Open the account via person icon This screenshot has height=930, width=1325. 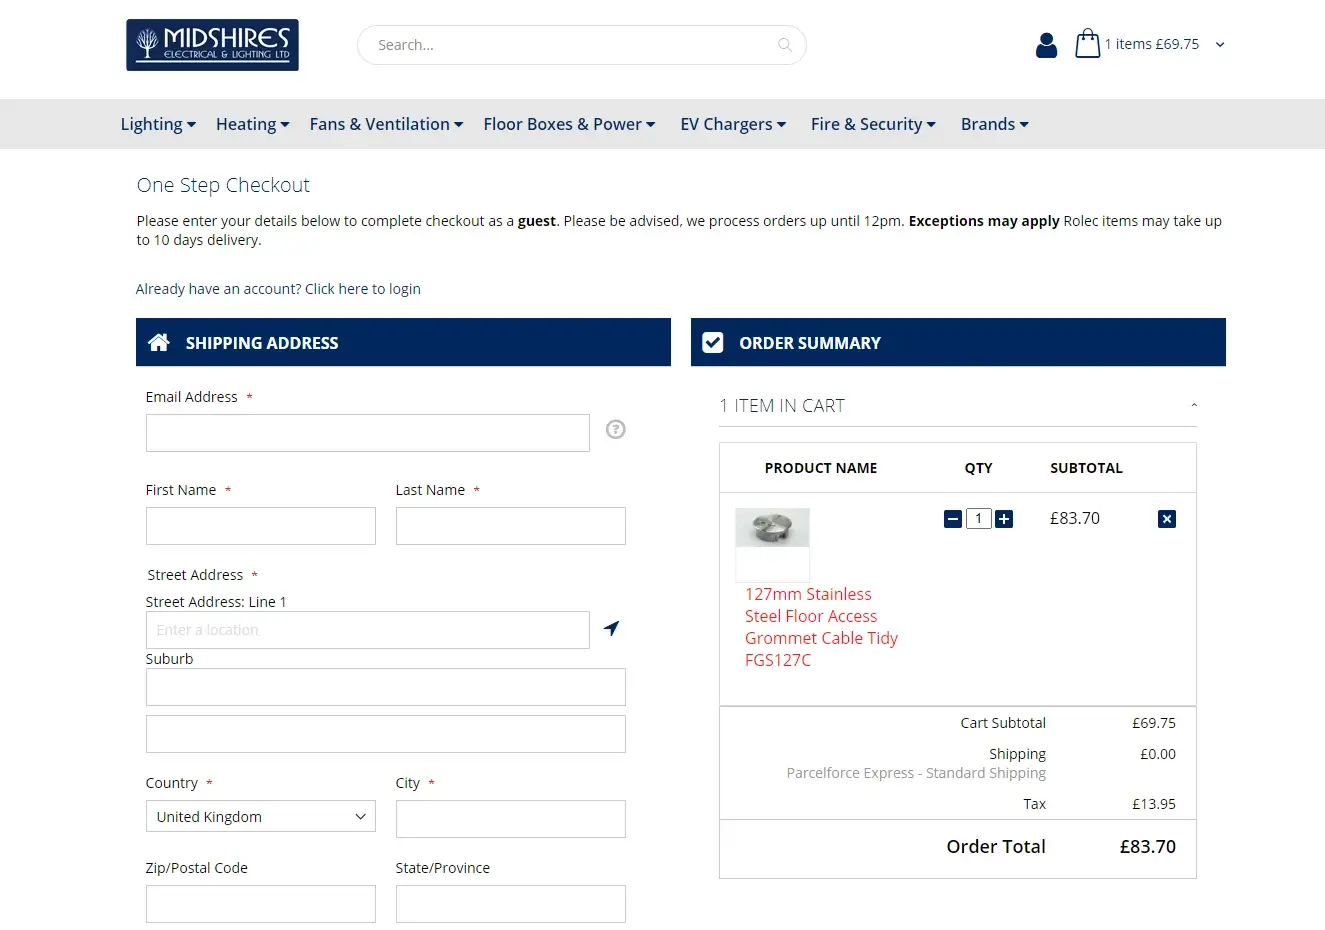[1046, 44]
